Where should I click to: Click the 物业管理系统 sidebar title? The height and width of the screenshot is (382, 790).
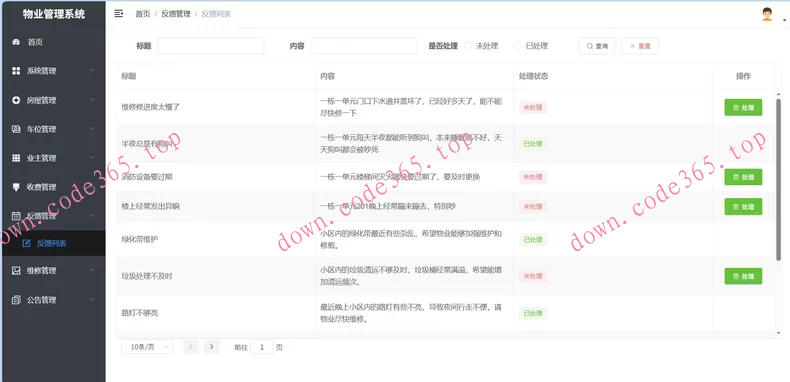pyautogui.click(x=54, y=15)
